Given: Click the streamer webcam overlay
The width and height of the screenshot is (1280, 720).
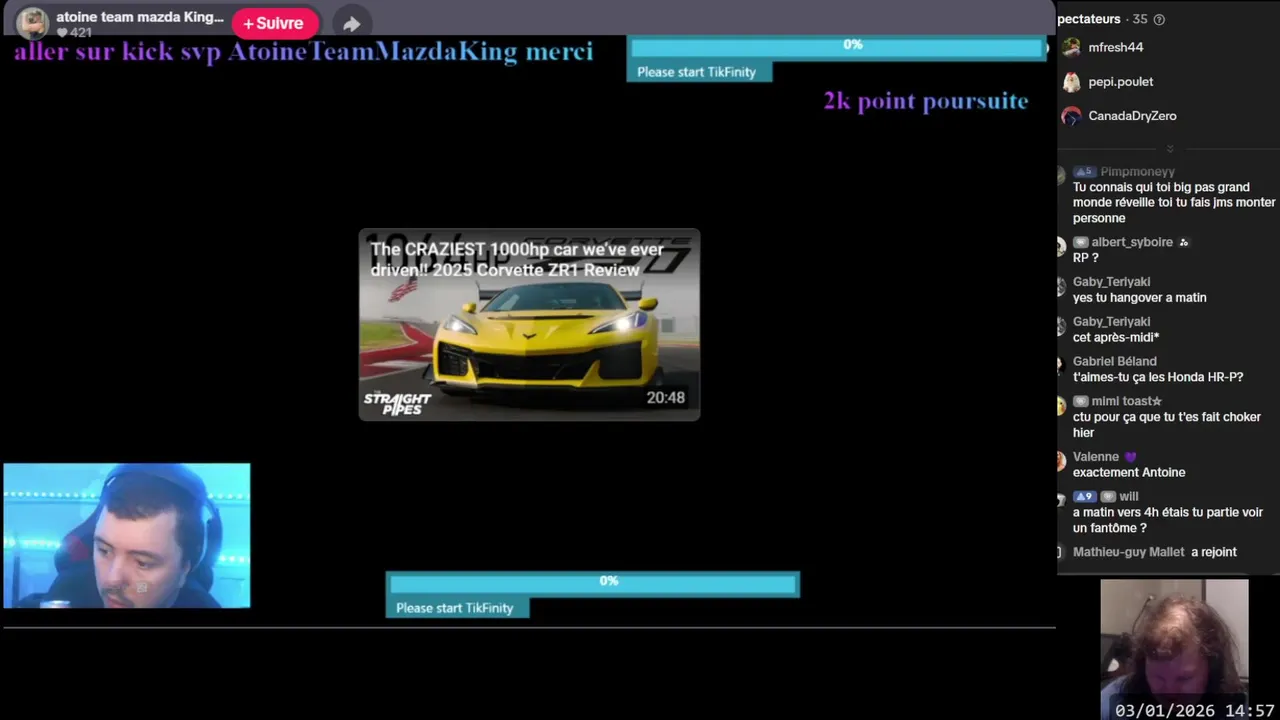Looking at the screenshot, I should 127,535.
